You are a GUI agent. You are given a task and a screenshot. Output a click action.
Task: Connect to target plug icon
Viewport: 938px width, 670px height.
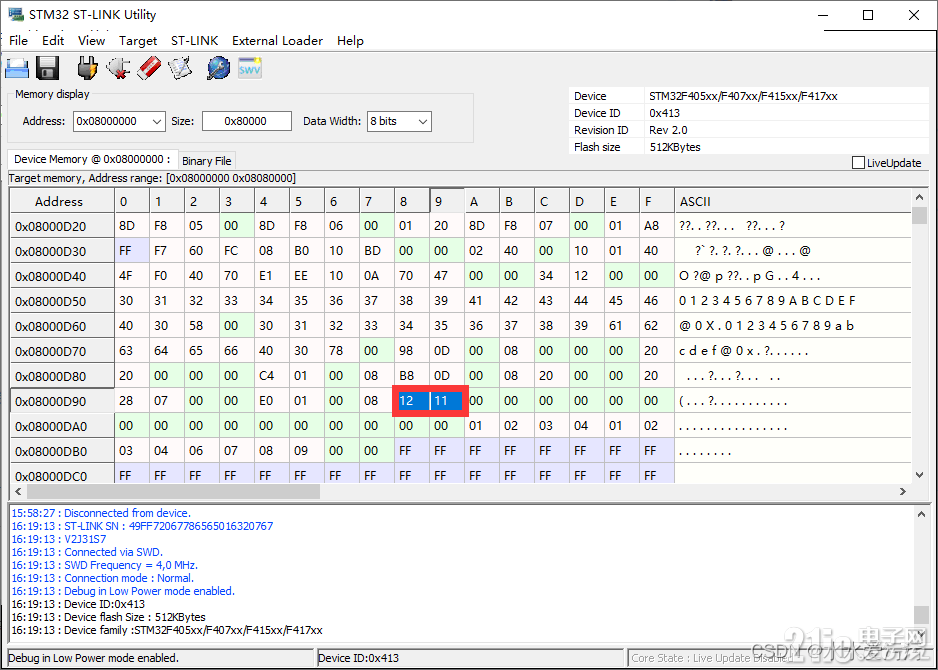(88, 68)
